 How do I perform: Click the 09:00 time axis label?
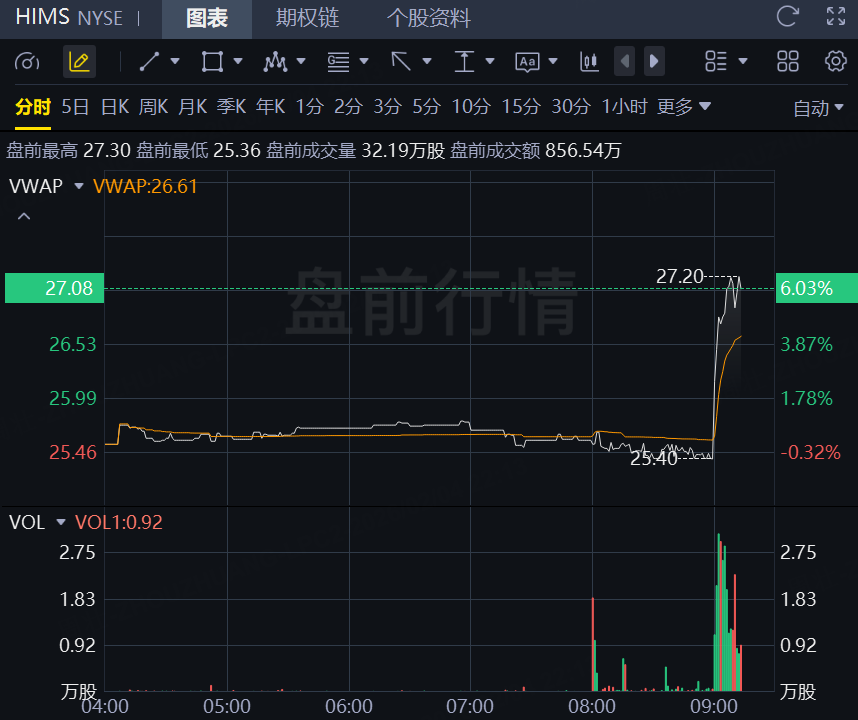click(714, 707)
